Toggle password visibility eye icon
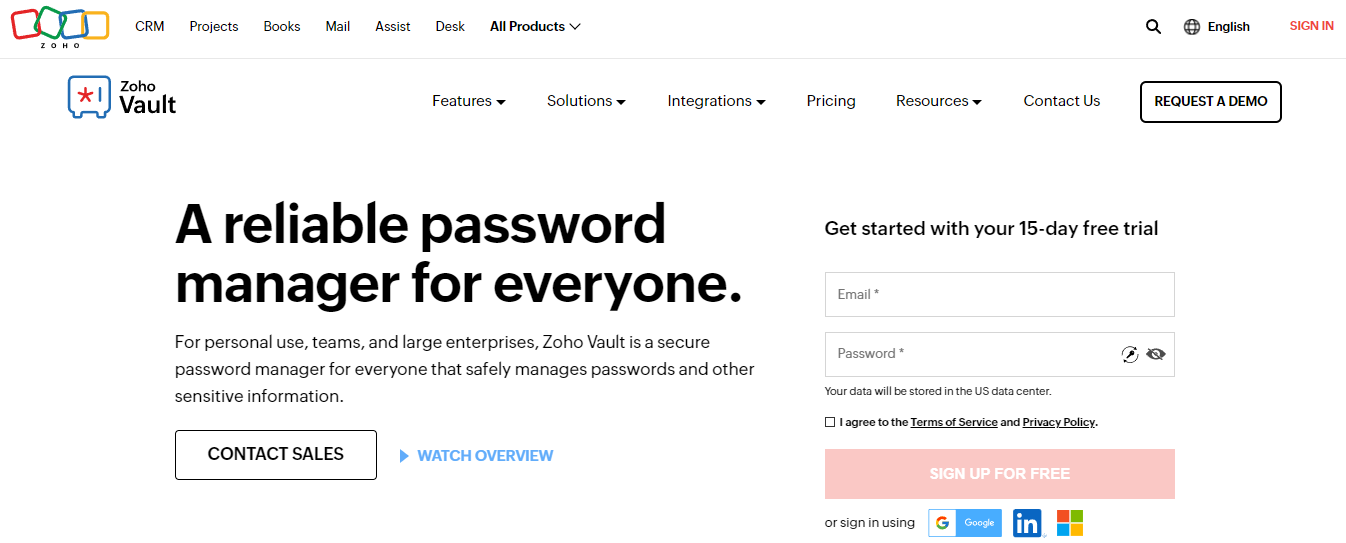Image resolution: width=1346 pixels, height=543 pixels. pyautogui.click(x=1156, y=354)
